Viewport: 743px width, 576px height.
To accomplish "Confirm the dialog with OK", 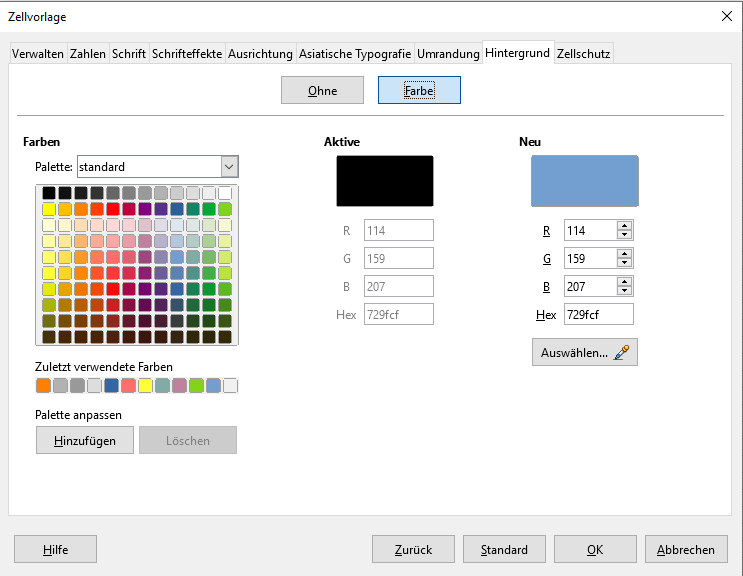I will (595, 549).
